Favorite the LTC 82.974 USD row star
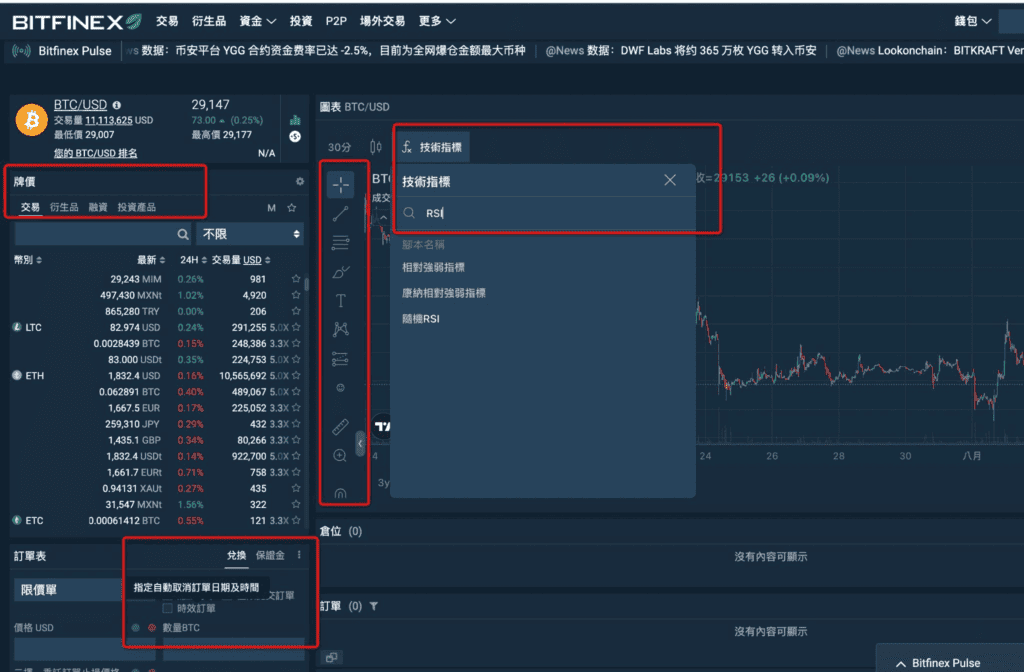This screenshot has width=1024, height=672. tap(296, 327)
